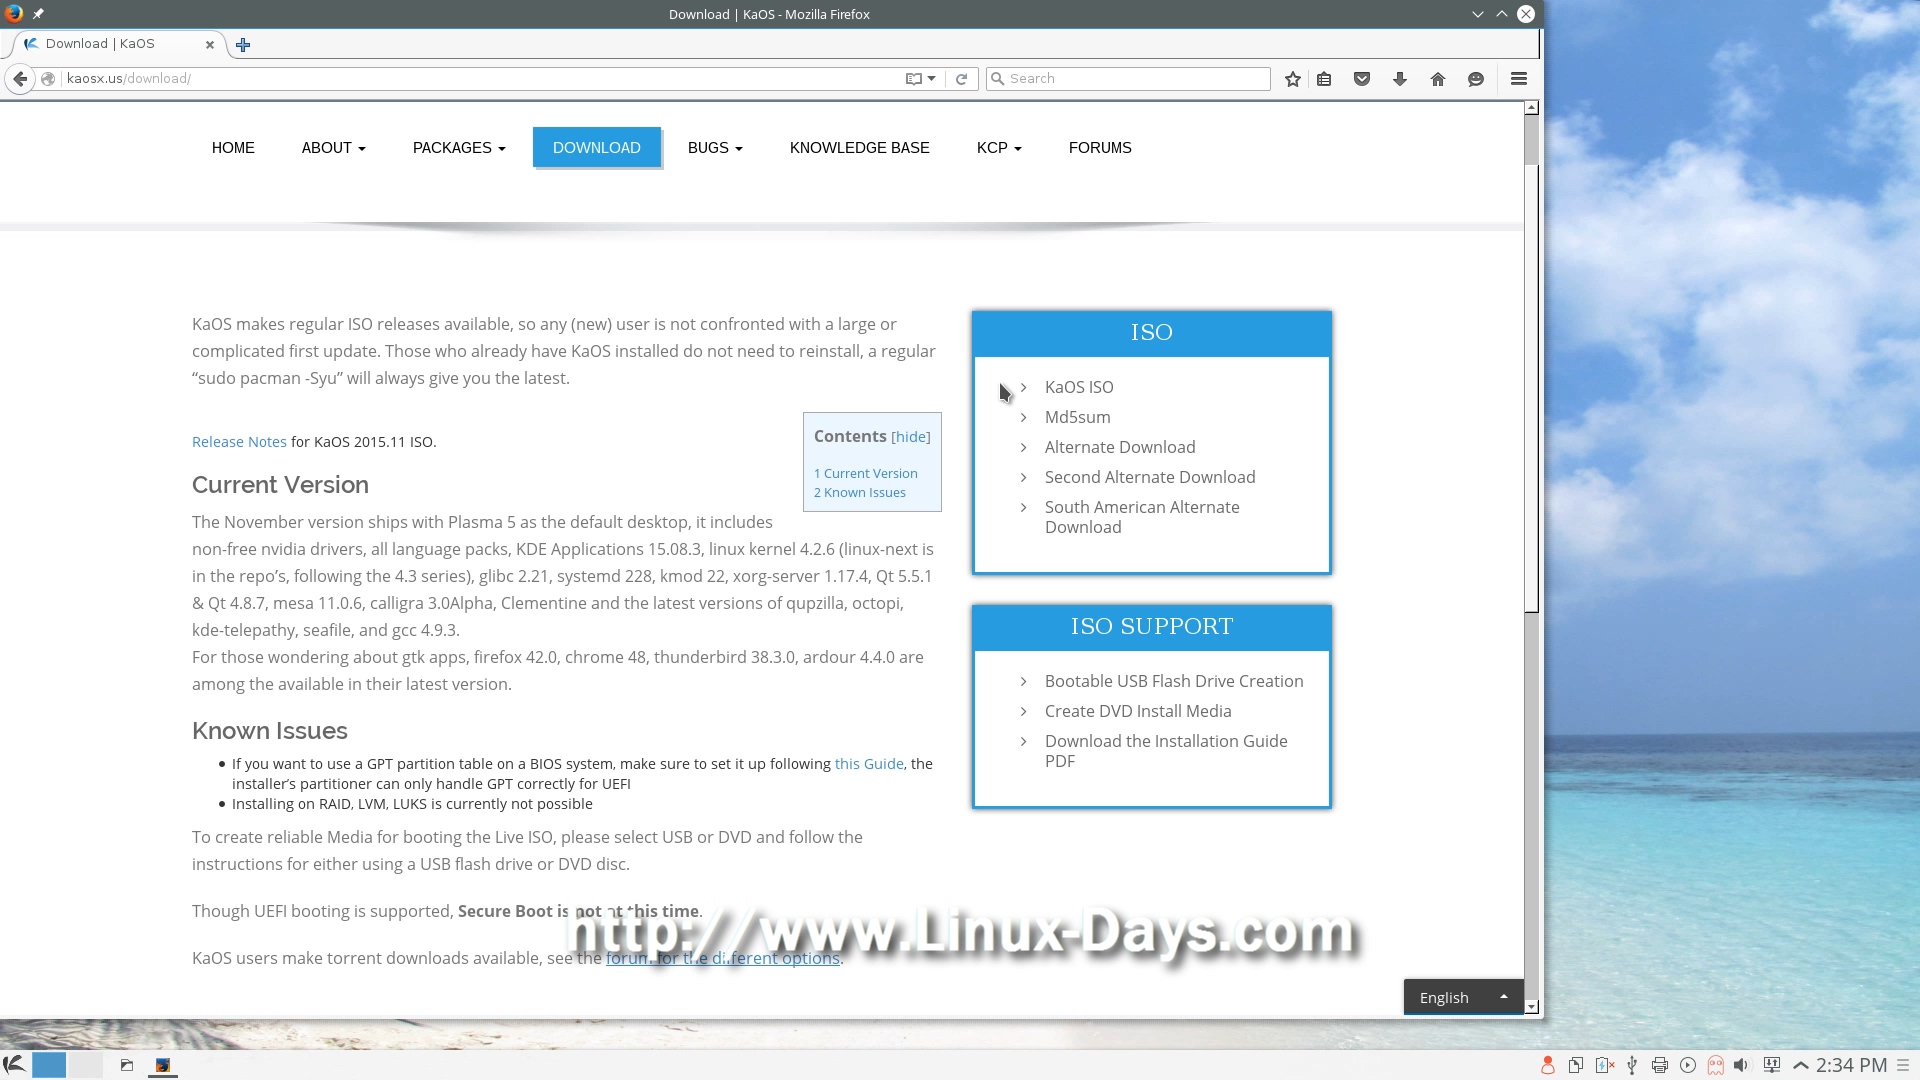The height and width of the screenshot is (1080, 1920).
Task: Open the HOME menu item
Action: pyautogui.click(x=233, y=148)
